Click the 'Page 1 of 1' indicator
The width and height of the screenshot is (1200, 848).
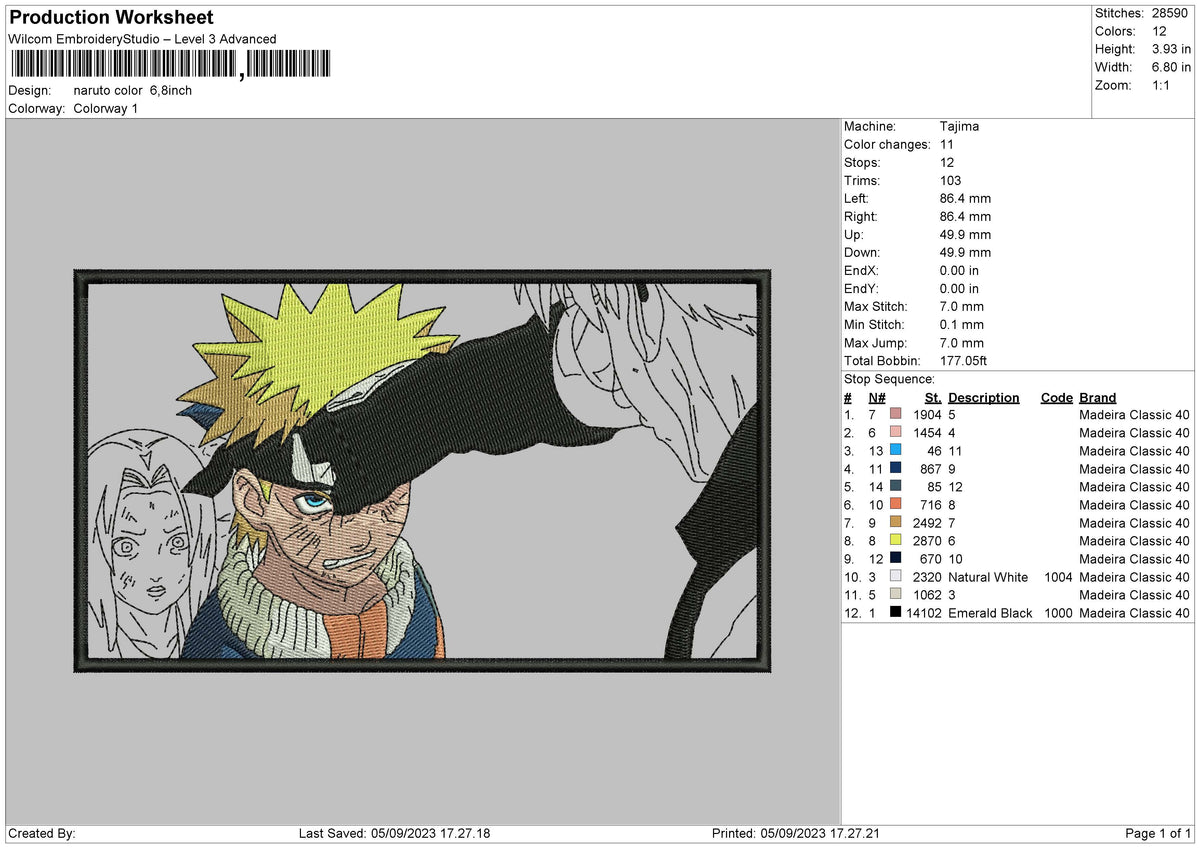coord(1158,833)
